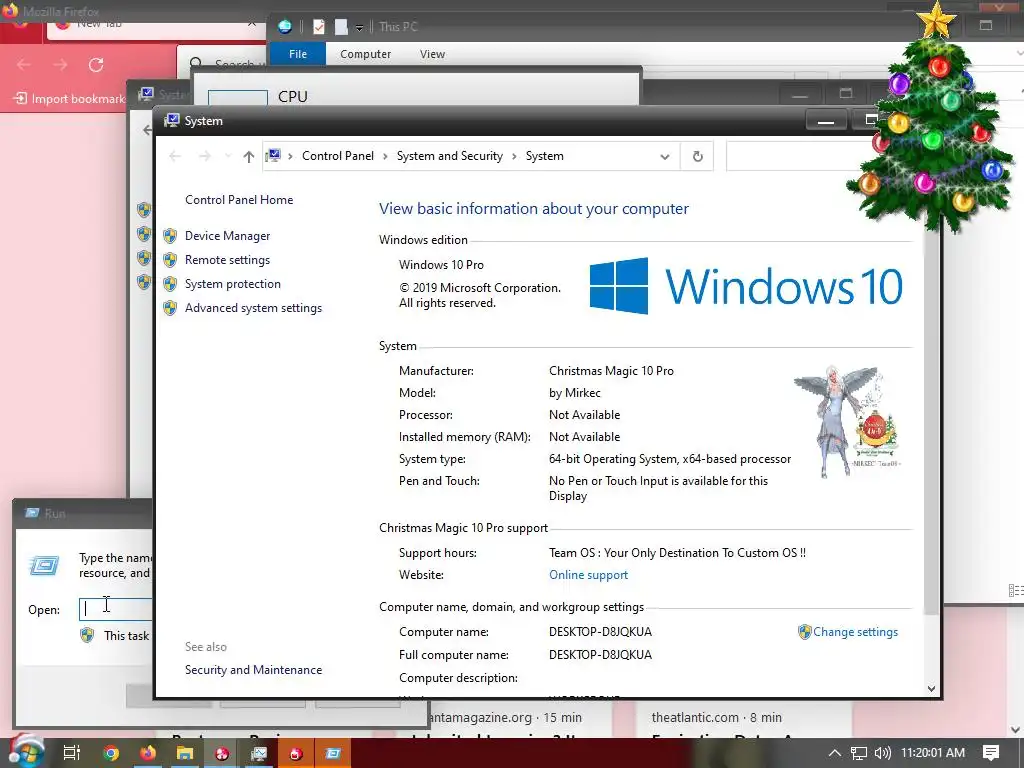Viewport: 1024px width, 768px height.
Task: Open Customize Quick Access Toolbar dropdown in This PC
Action: click(359, 27)
